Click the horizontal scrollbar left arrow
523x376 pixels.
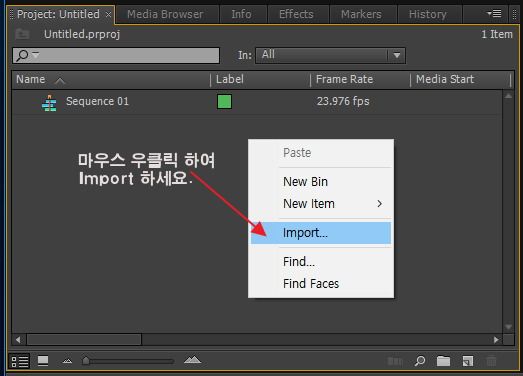[x=18, y=340]
